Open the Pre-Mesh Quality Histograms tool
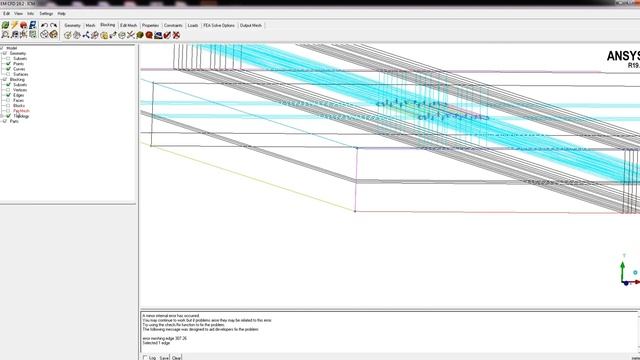Screen dimensions: 640x360 149,36
